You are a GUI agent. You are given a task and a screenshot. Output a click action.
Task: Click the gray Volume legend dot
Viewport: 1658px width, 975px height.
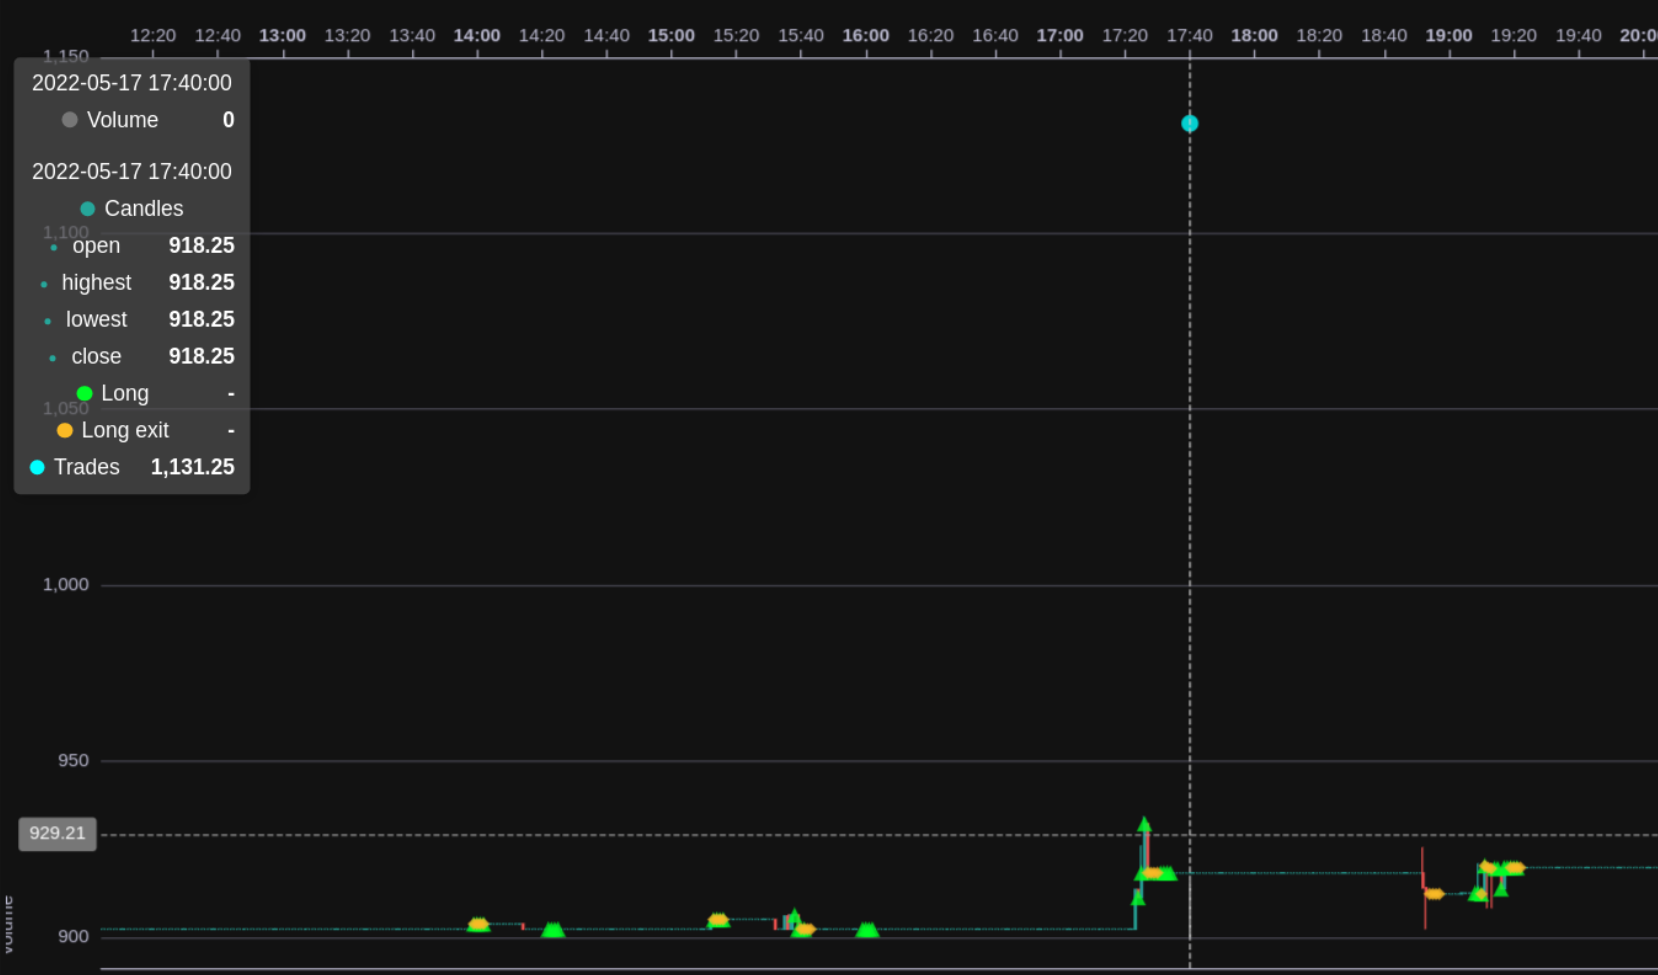[69, 119]
